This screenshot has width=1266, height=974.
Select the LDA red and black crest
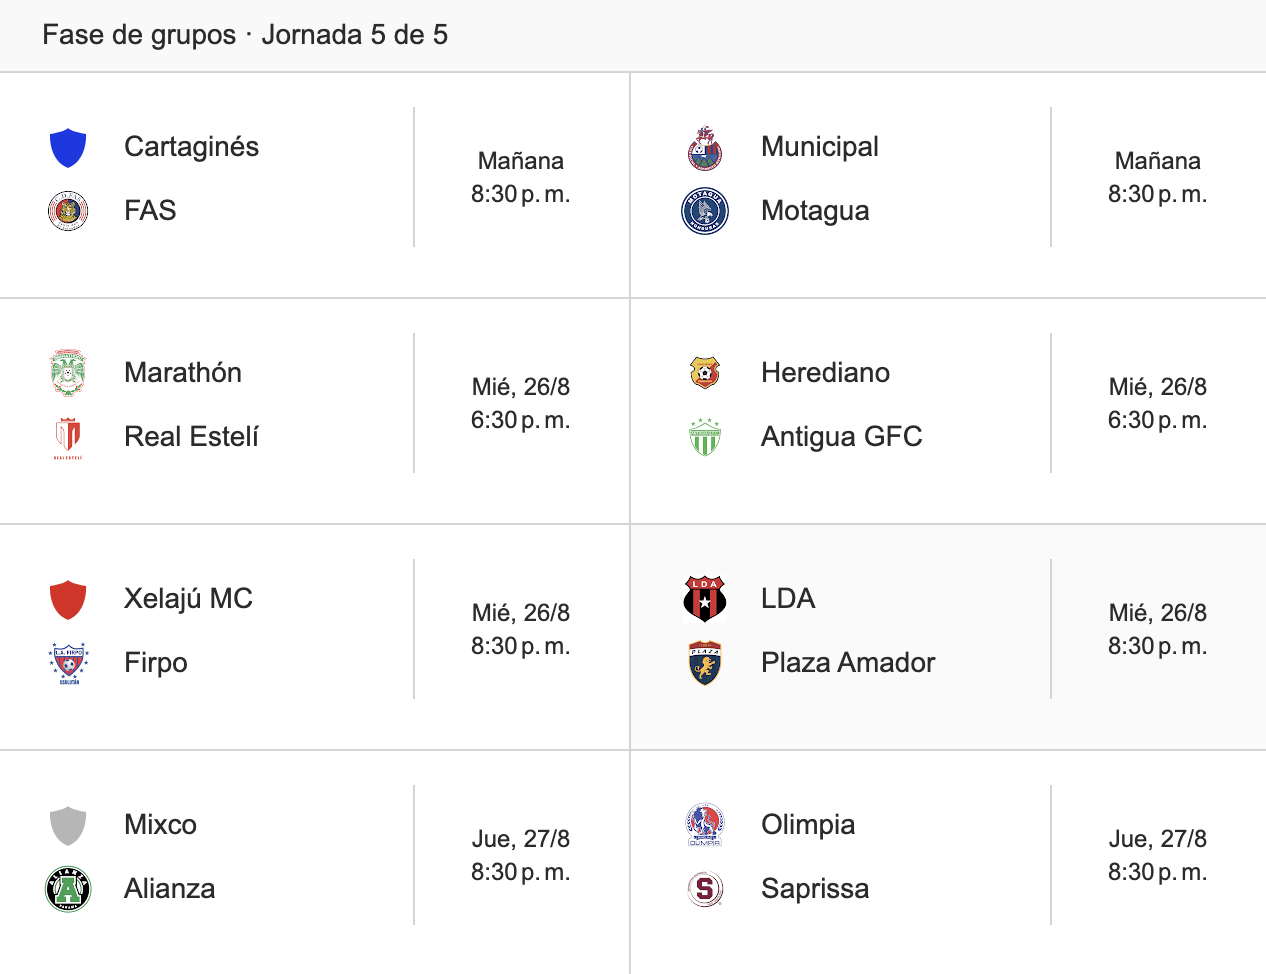[x=705, y=599]
